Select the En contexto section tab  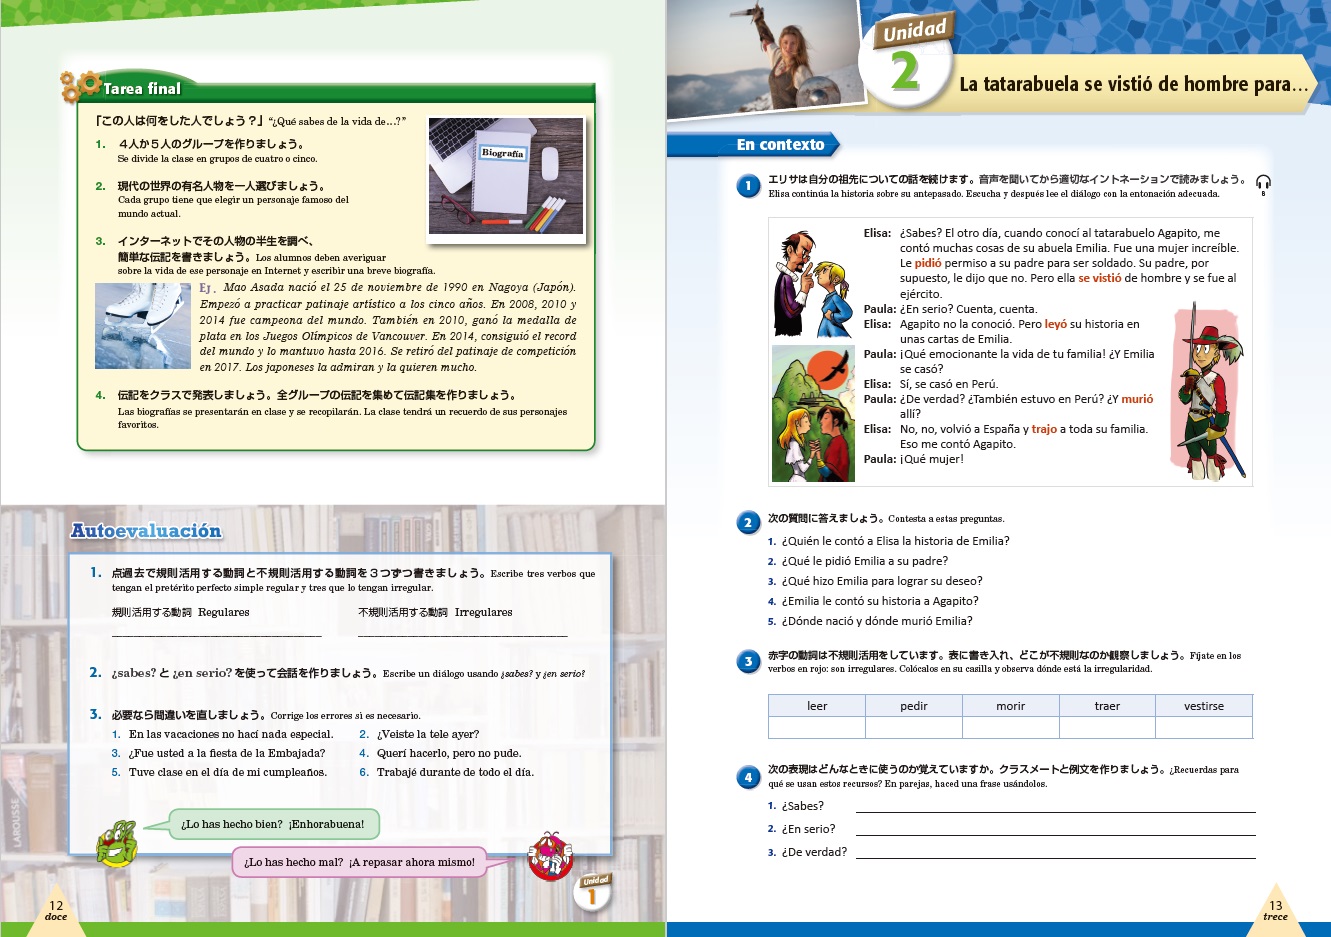click(780, 145)
